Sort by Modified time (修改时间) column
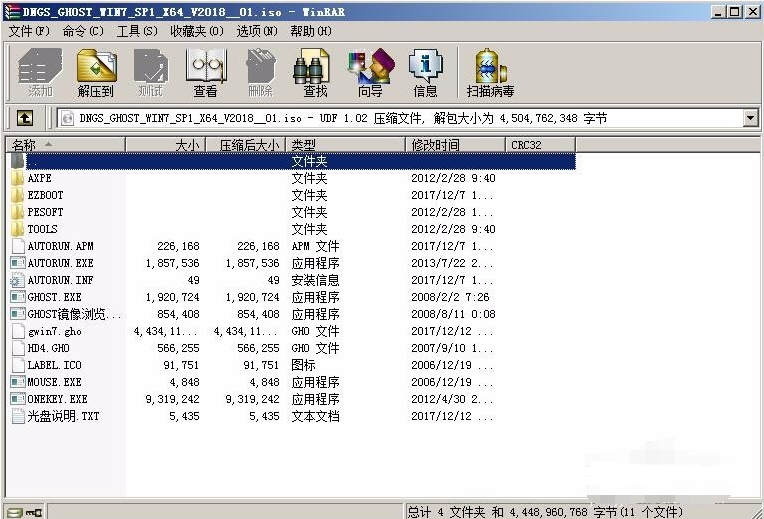 [456, 145]
